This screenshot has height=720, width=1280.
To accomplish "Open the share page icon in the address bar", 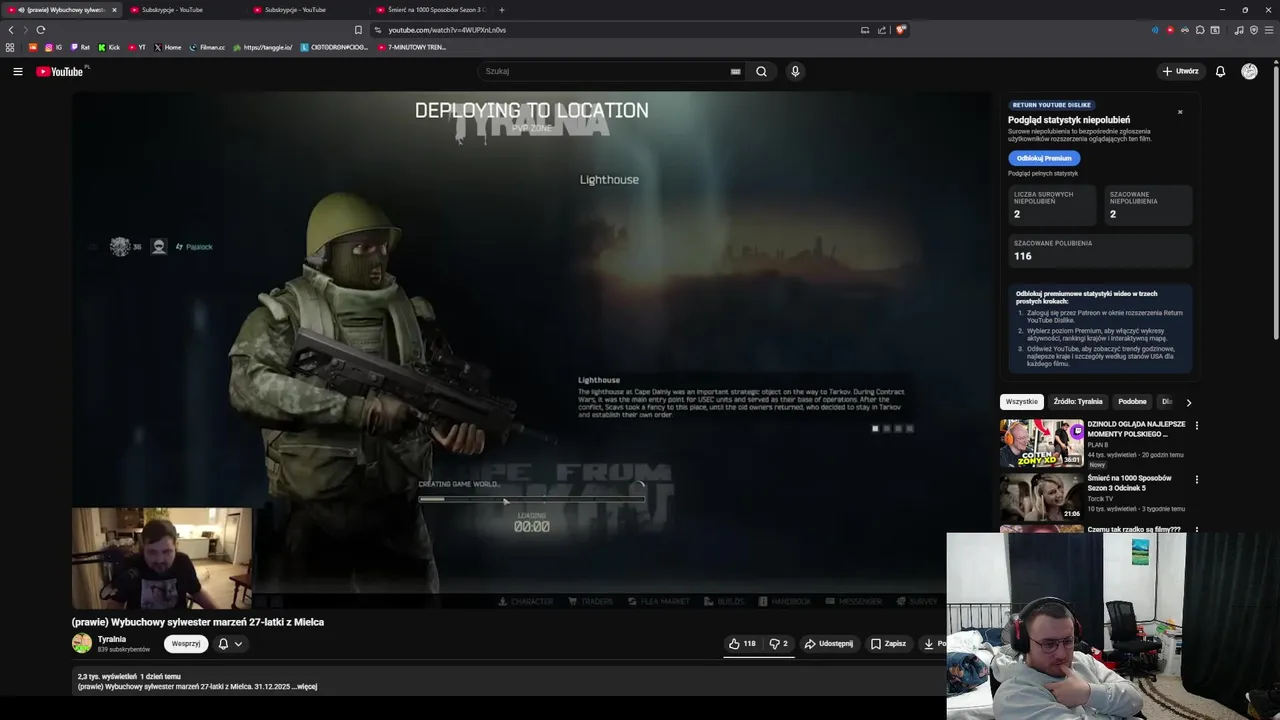I will point(882,30).
